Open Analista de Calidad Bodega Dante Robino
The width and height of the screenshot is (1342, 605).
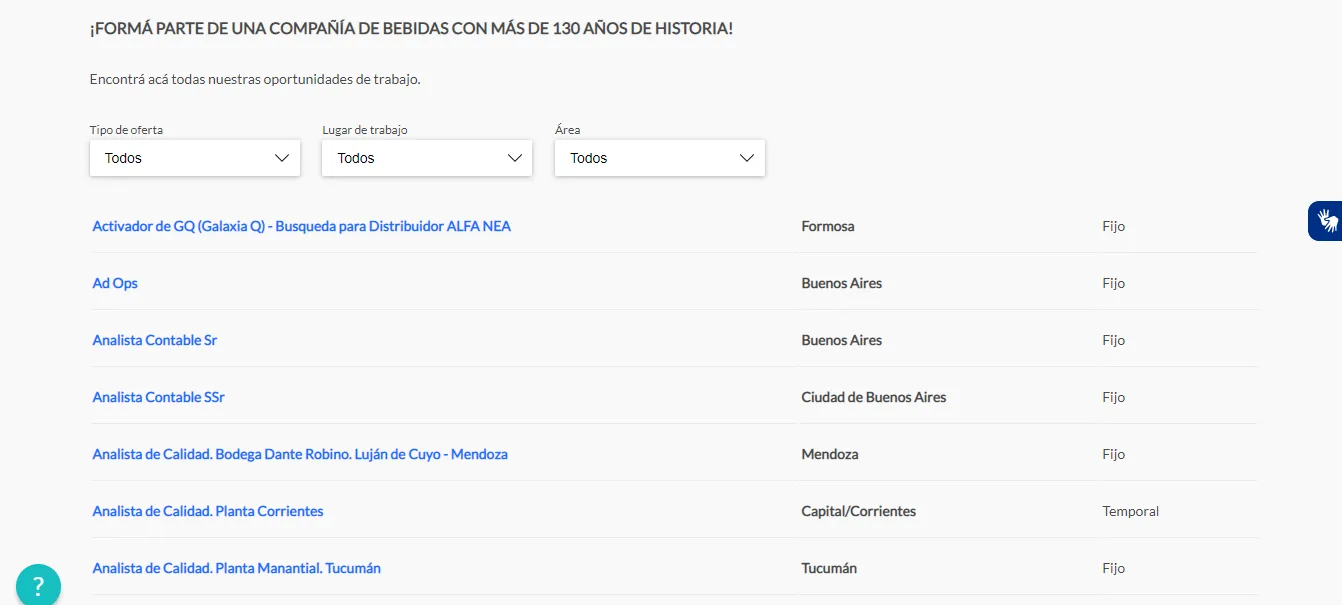(x=300, y=454)
